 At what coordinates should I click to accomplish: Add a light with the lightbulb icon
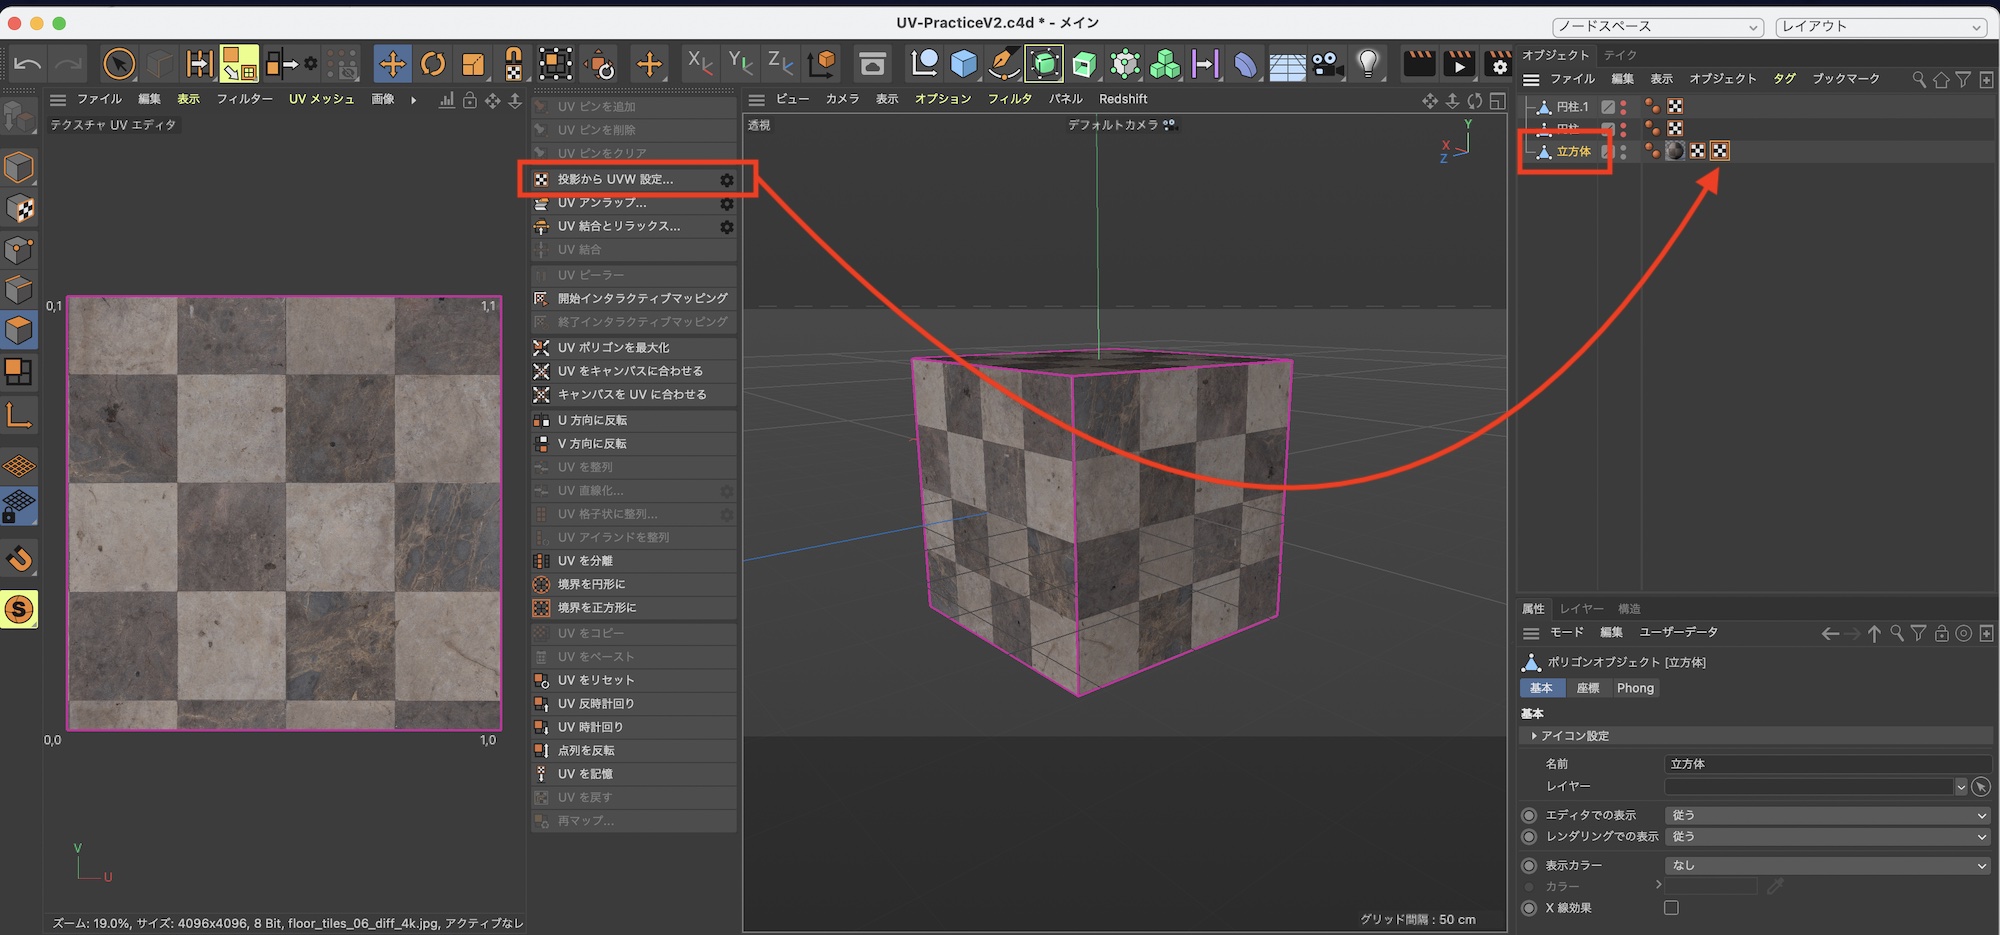pyautogui.click(x=1368, y=64)
